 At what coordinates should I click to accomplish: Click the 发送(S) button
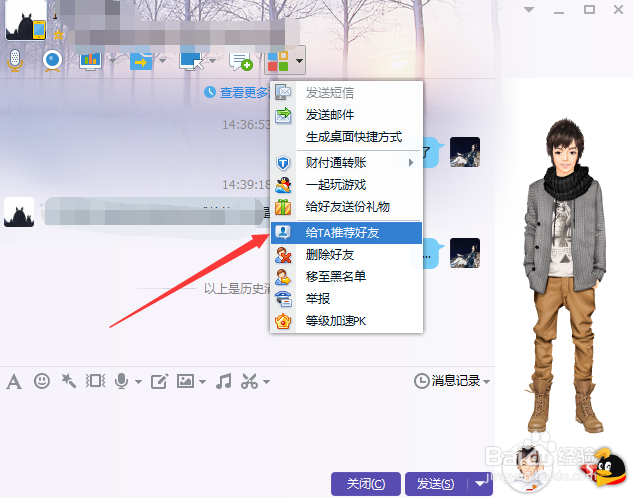[x=436, y=483]
